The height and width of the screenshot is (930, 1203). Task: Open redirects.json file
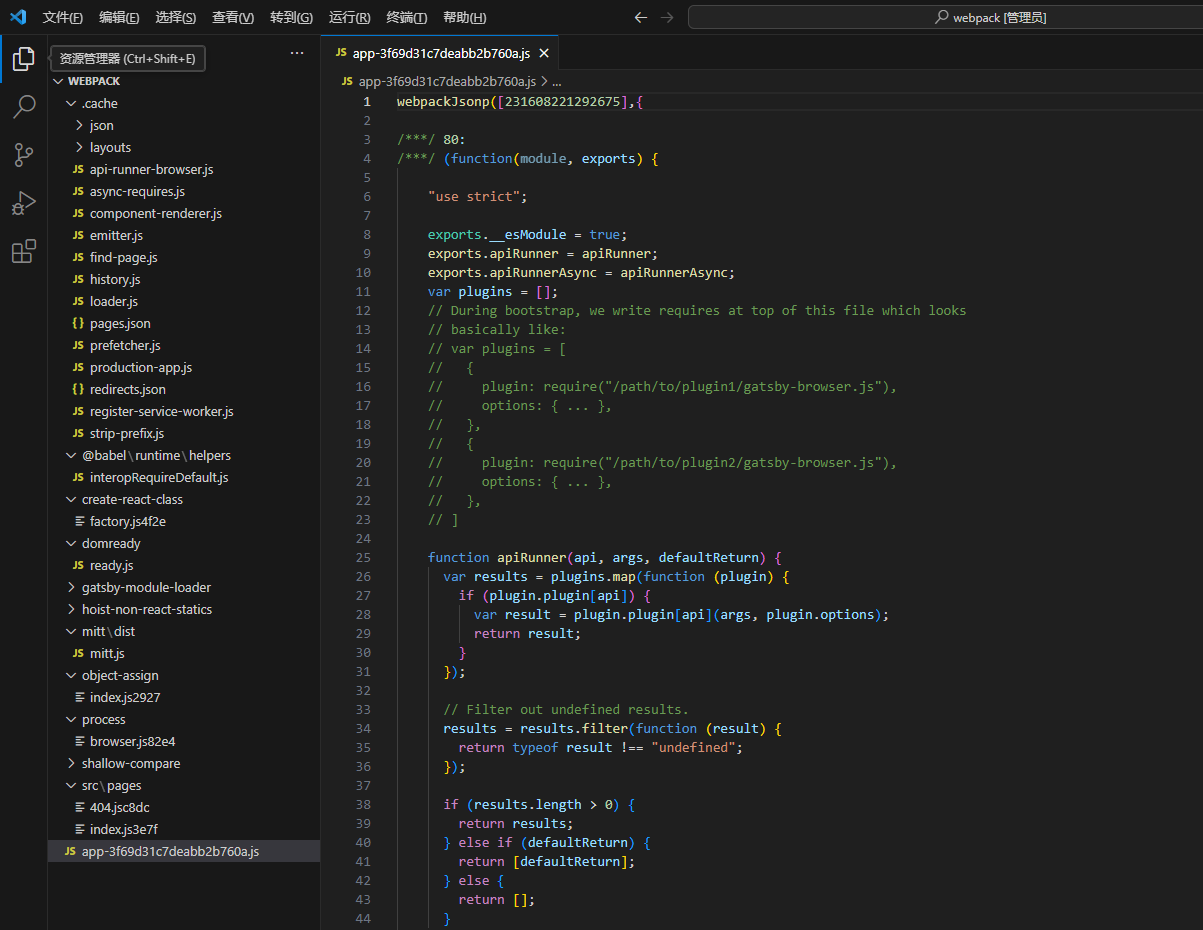(x=184, y=389)
